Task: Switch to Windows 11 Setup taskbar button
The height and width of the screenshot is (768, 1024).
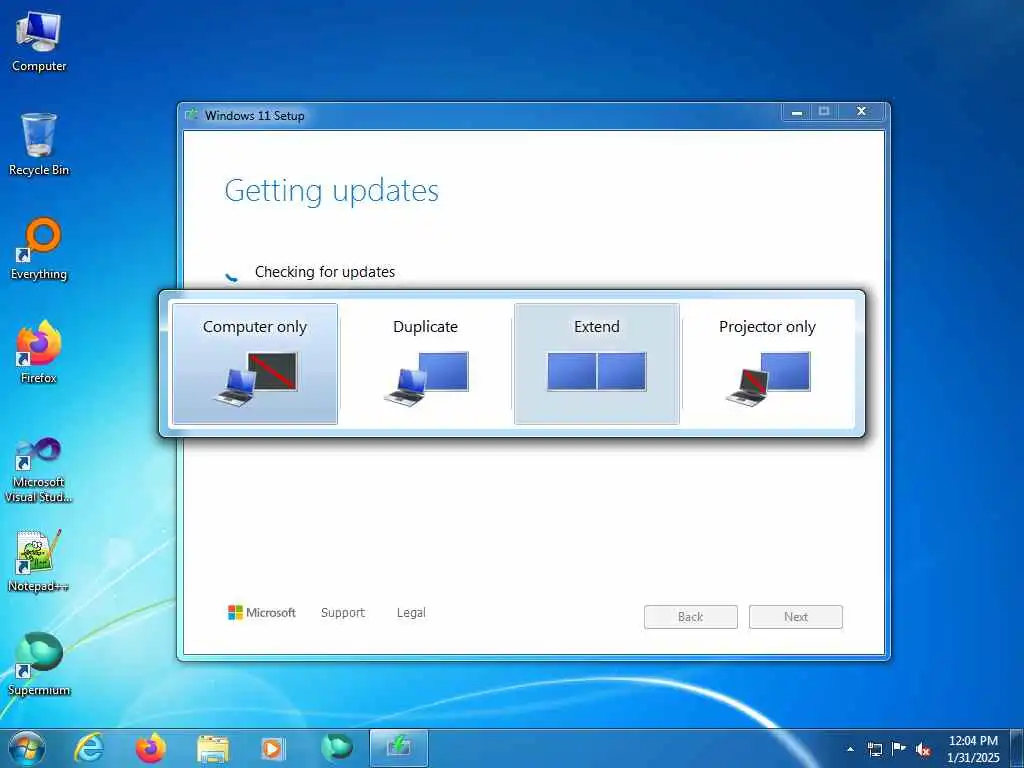Action: point(398,748)
